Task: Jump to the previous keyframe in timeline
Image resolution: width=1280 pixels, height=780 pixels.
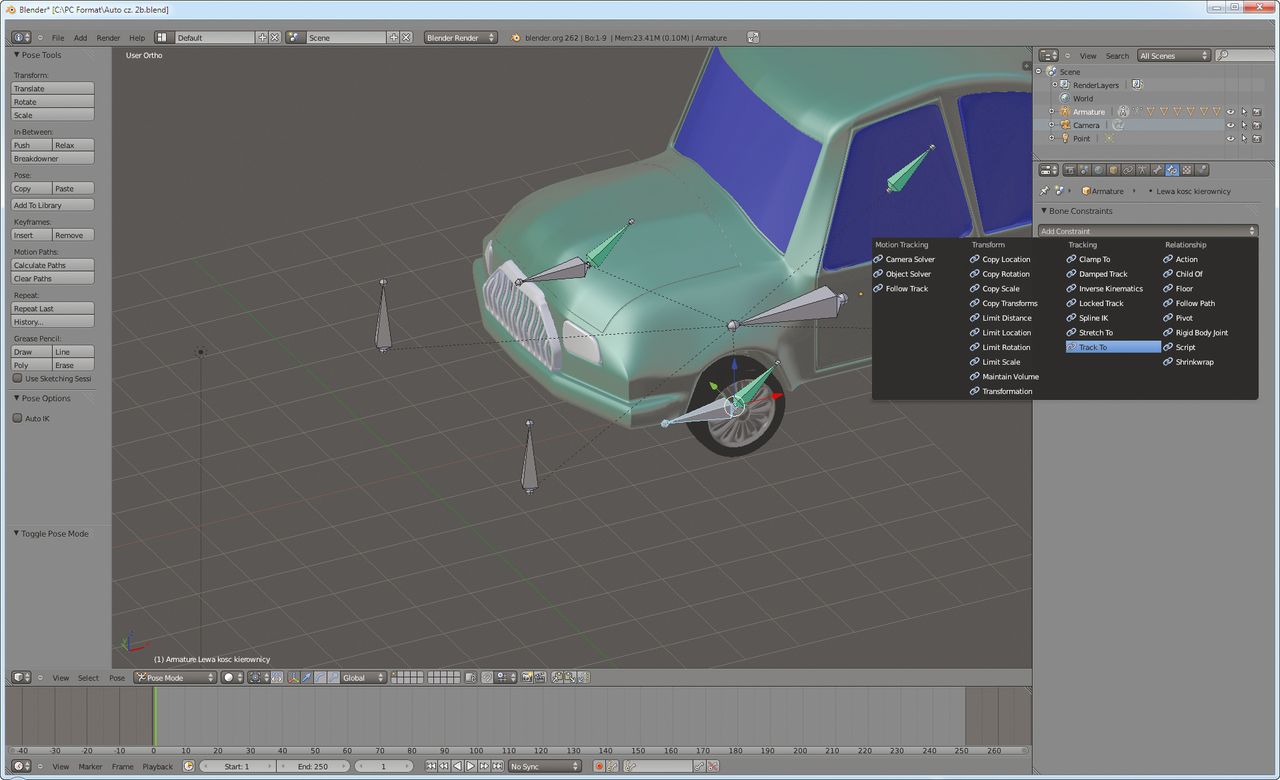Action: click(x=444, y=766)
